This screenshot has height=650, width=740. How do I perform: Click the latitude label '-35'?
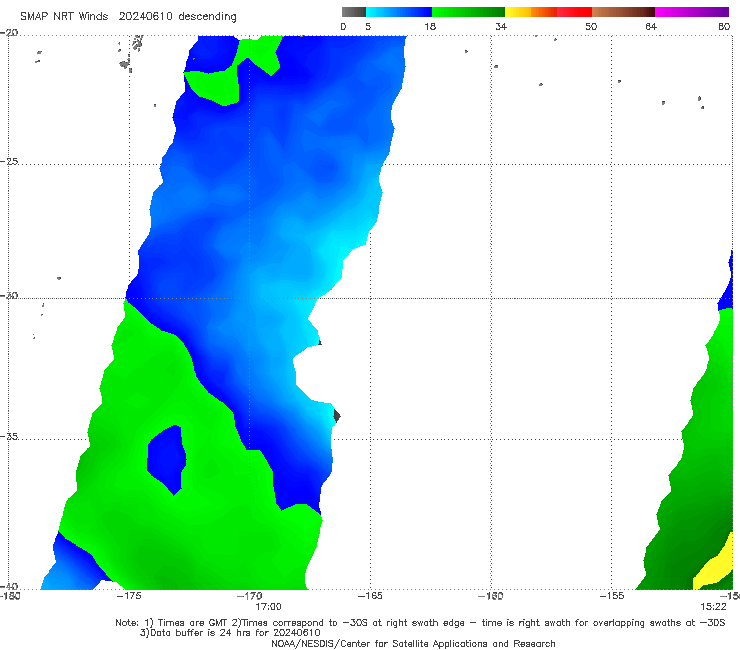click(x=9, y=436)
